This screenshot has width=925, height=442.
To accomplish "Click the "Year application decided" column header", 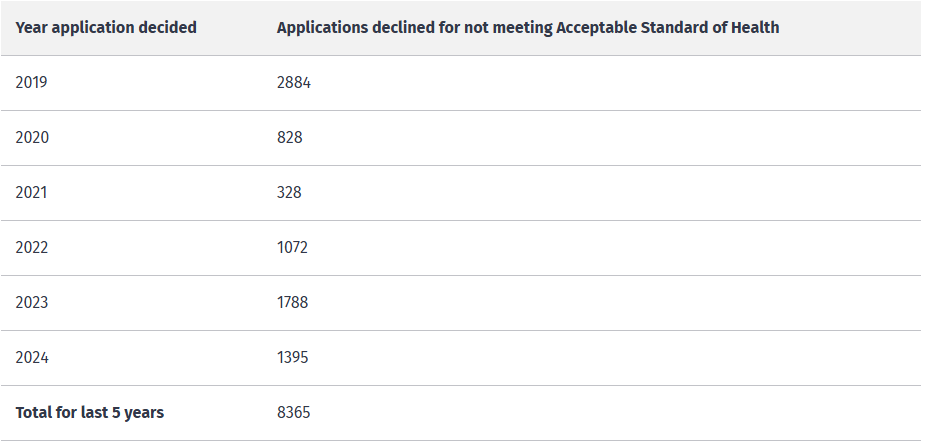I will pos(106,28).
